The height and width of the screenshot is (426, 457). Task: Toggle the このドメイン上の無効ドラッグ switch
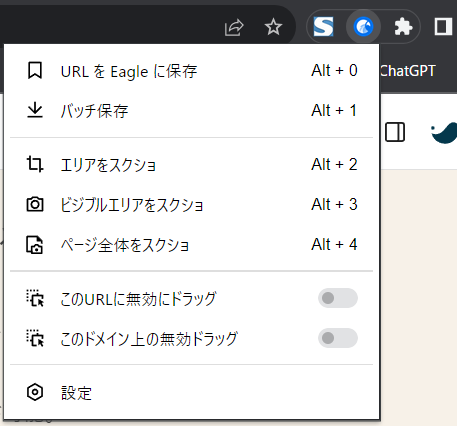point(338,338)
